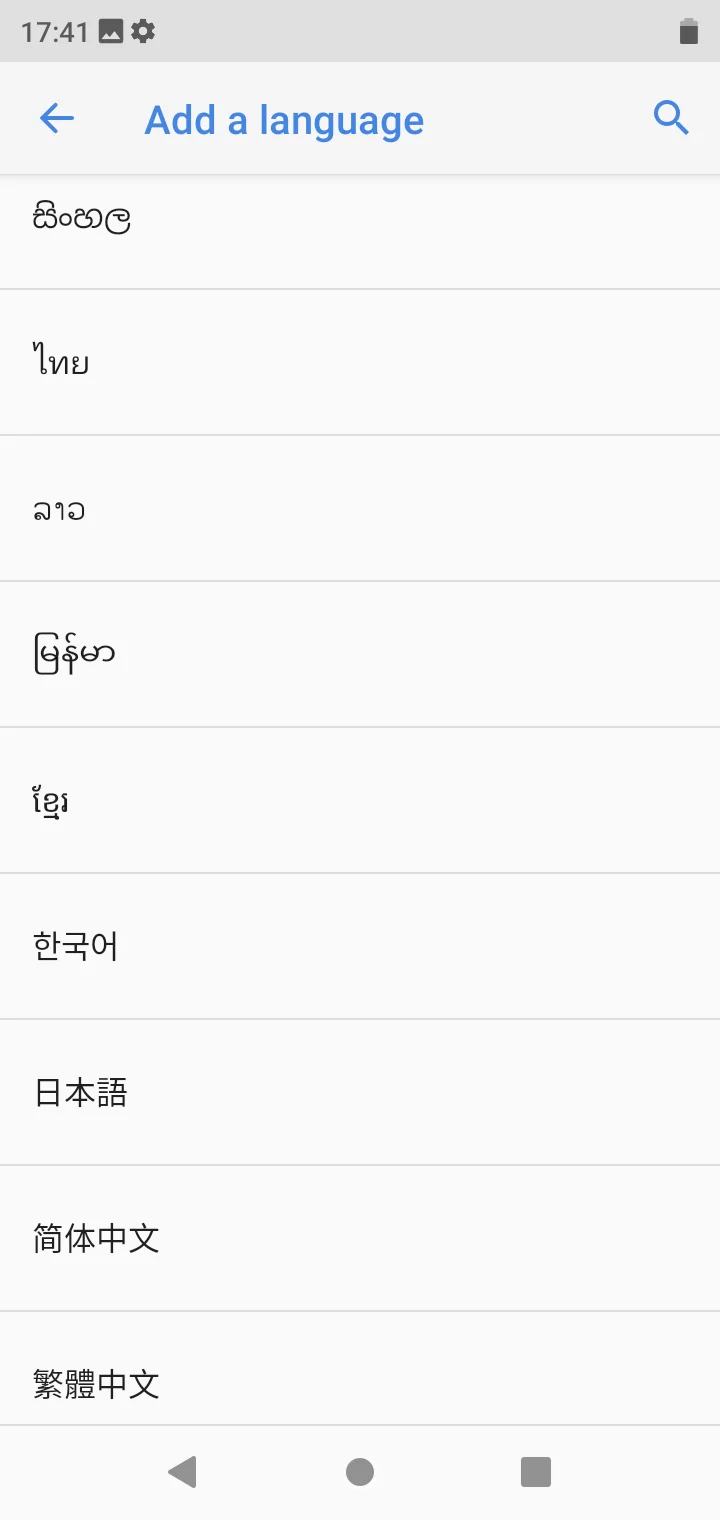Select Thai language ไทย
This screenshot has height=1520, width=720.
pyautogui.click(x=360, y=362)
